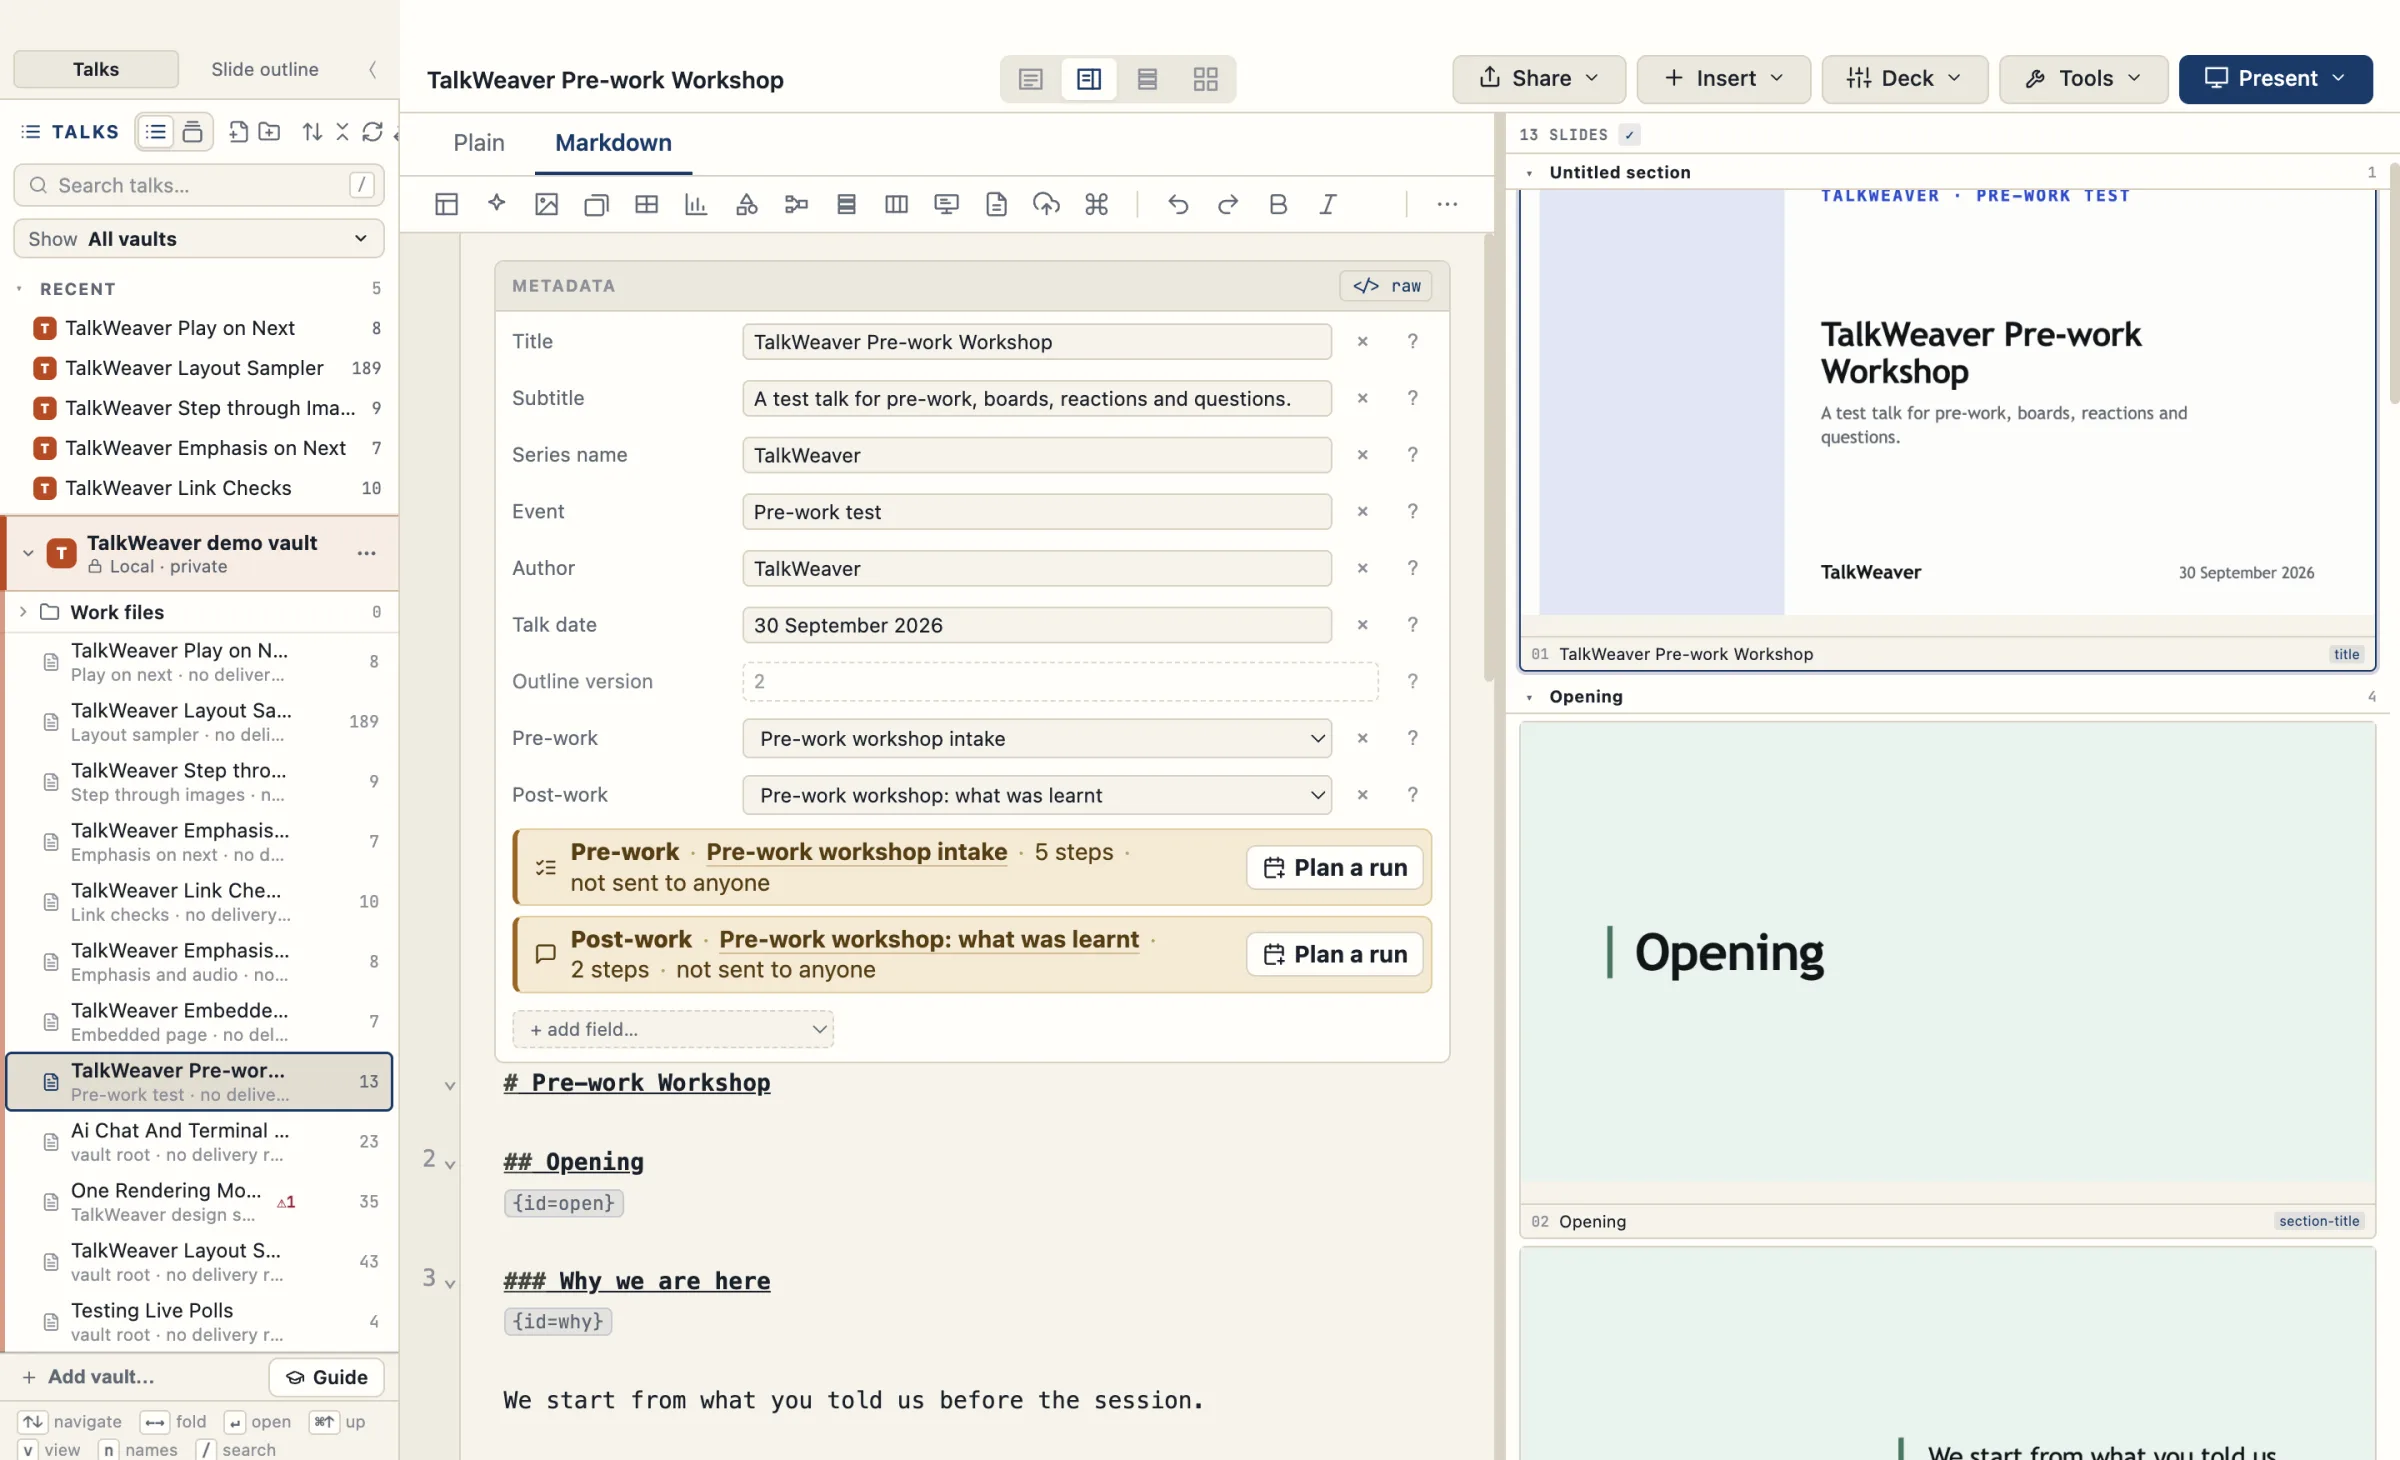2400x1460 pixels.
Task: Apply bold formatting
Action: [1278, 204]
